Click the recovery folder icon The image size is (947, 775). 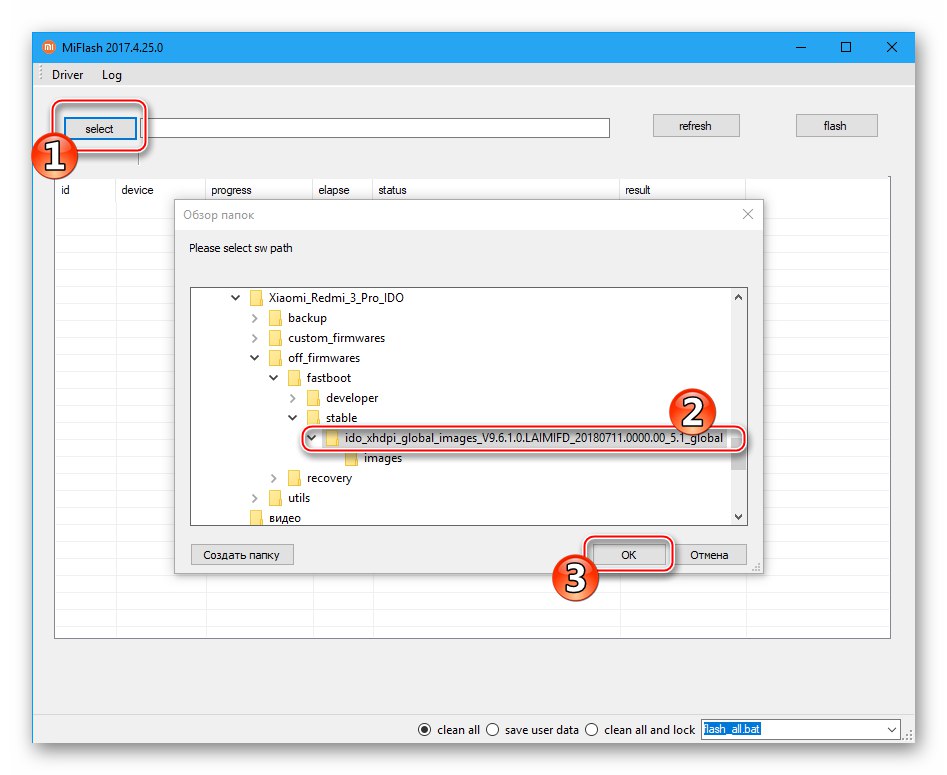294,478
